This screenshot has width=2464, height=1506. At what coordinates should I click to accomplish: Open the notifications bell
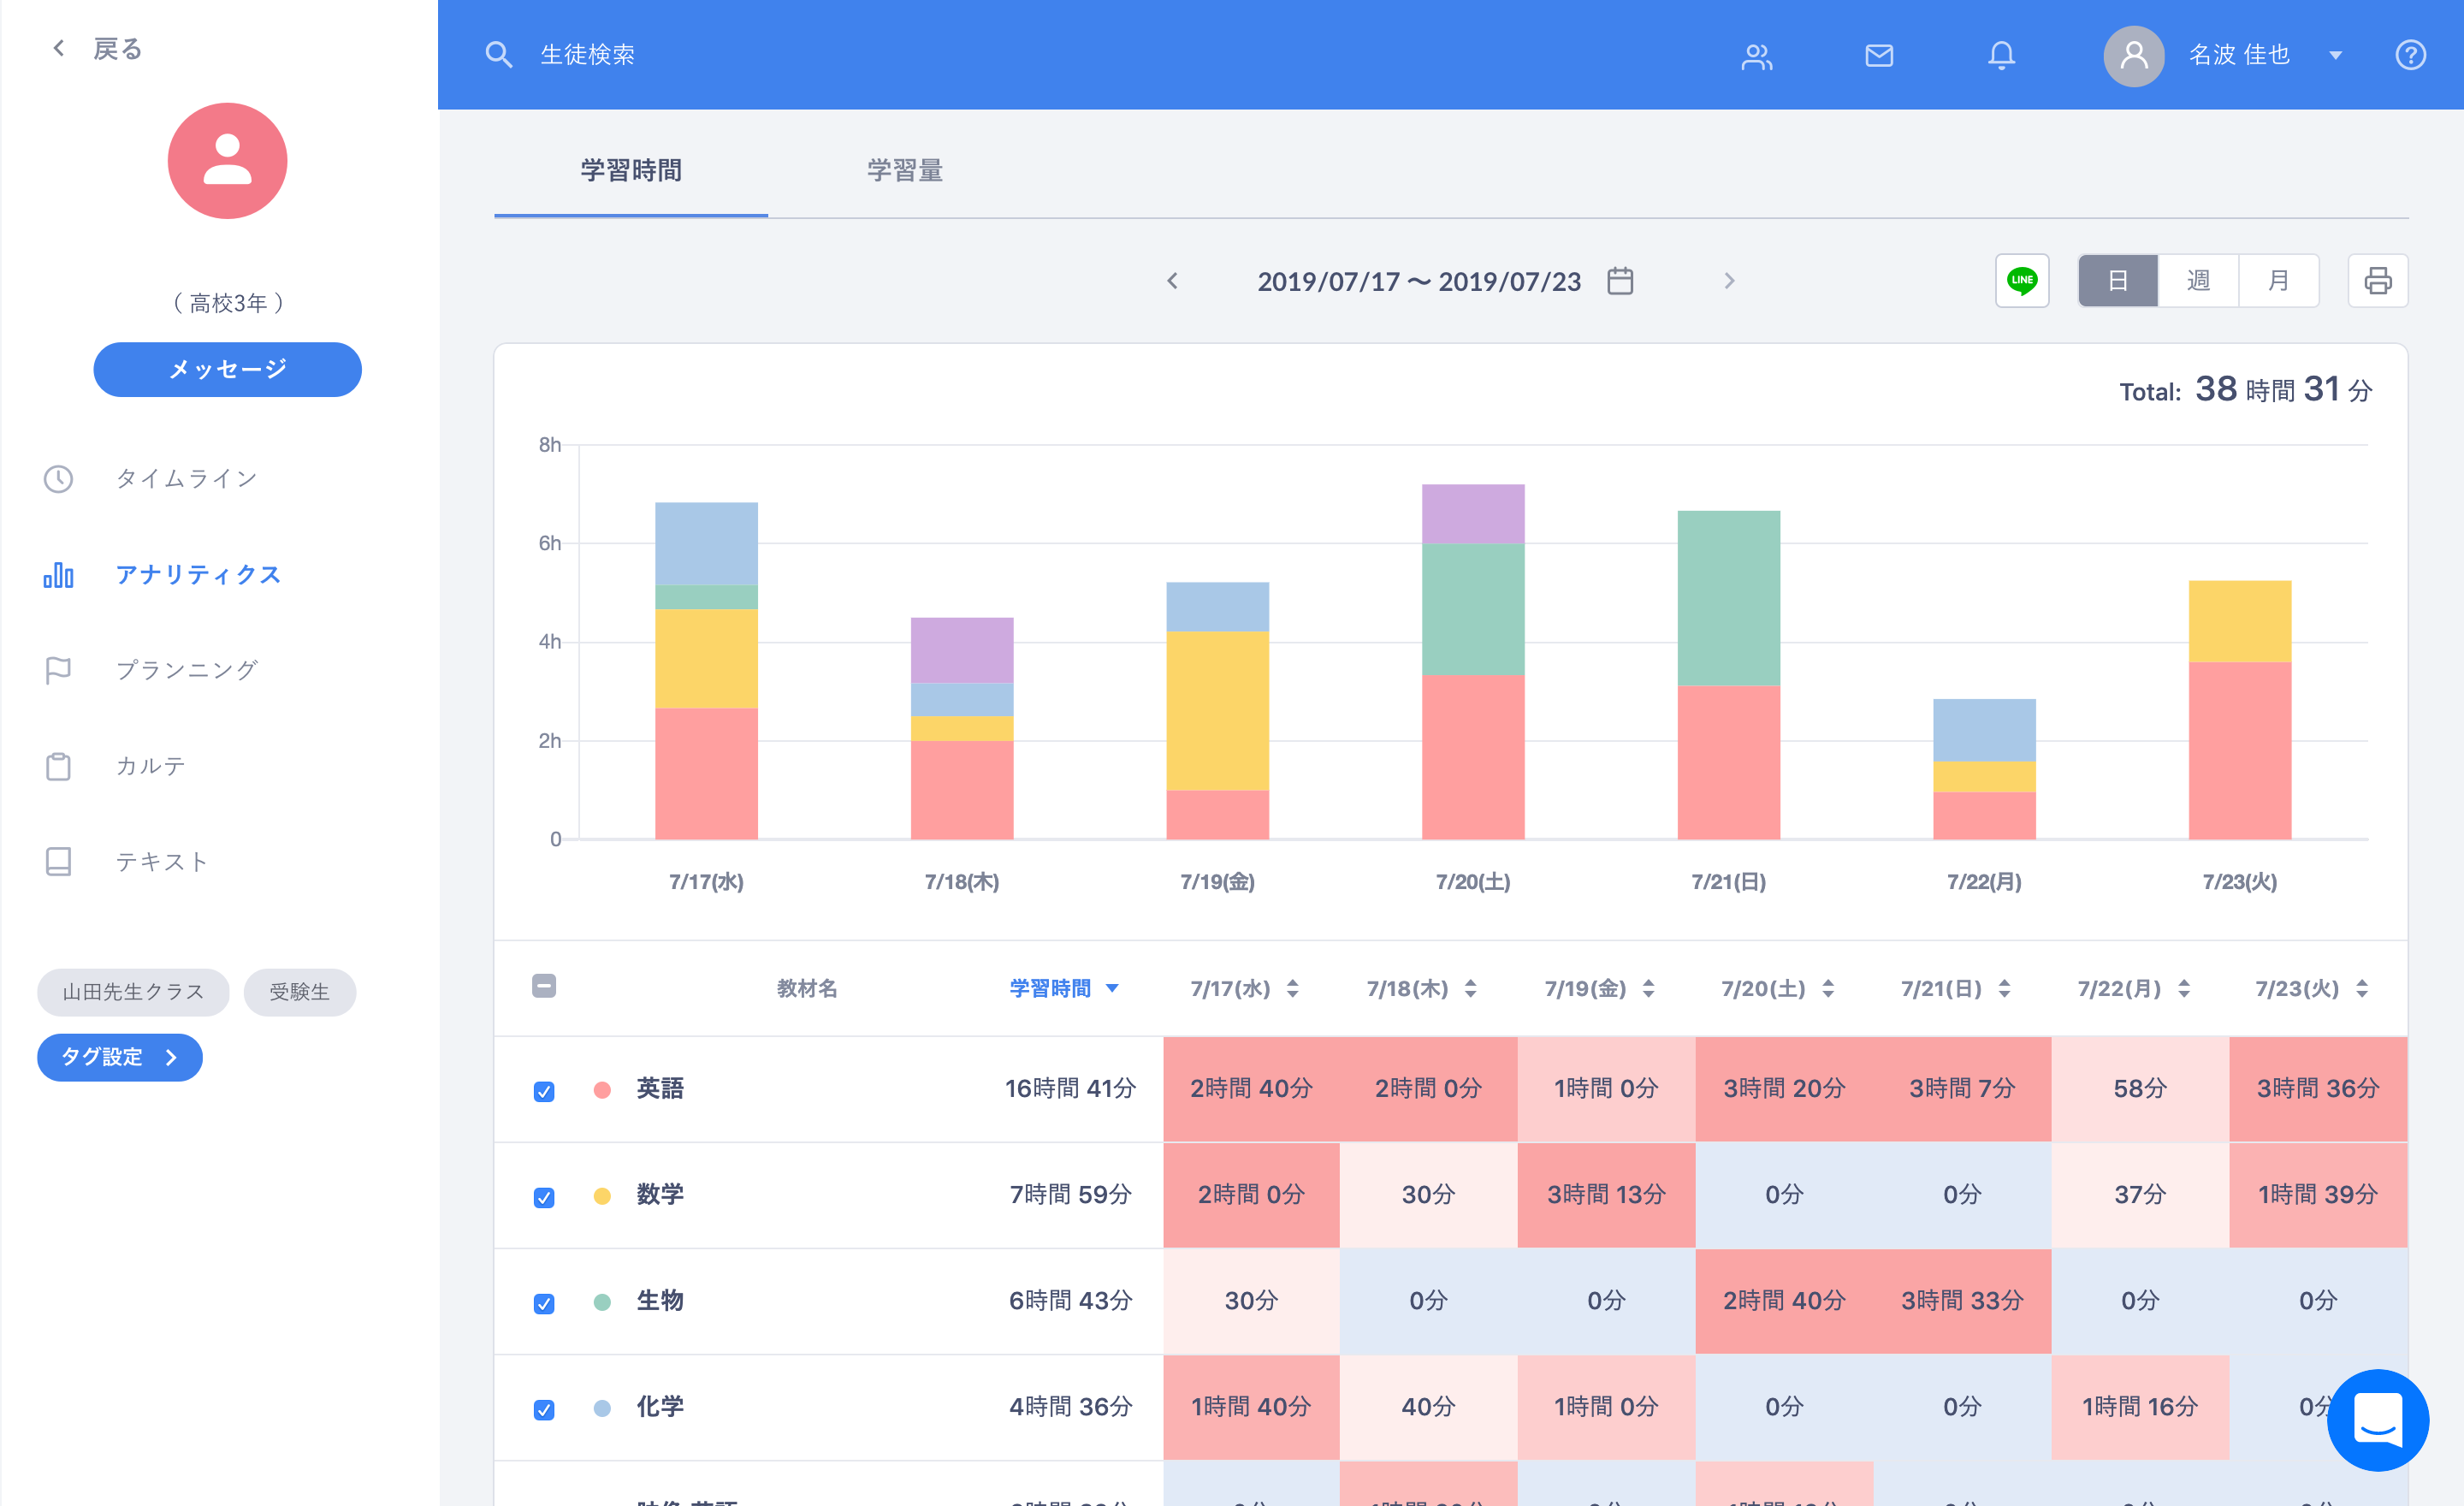click(x=2000, y=55)
